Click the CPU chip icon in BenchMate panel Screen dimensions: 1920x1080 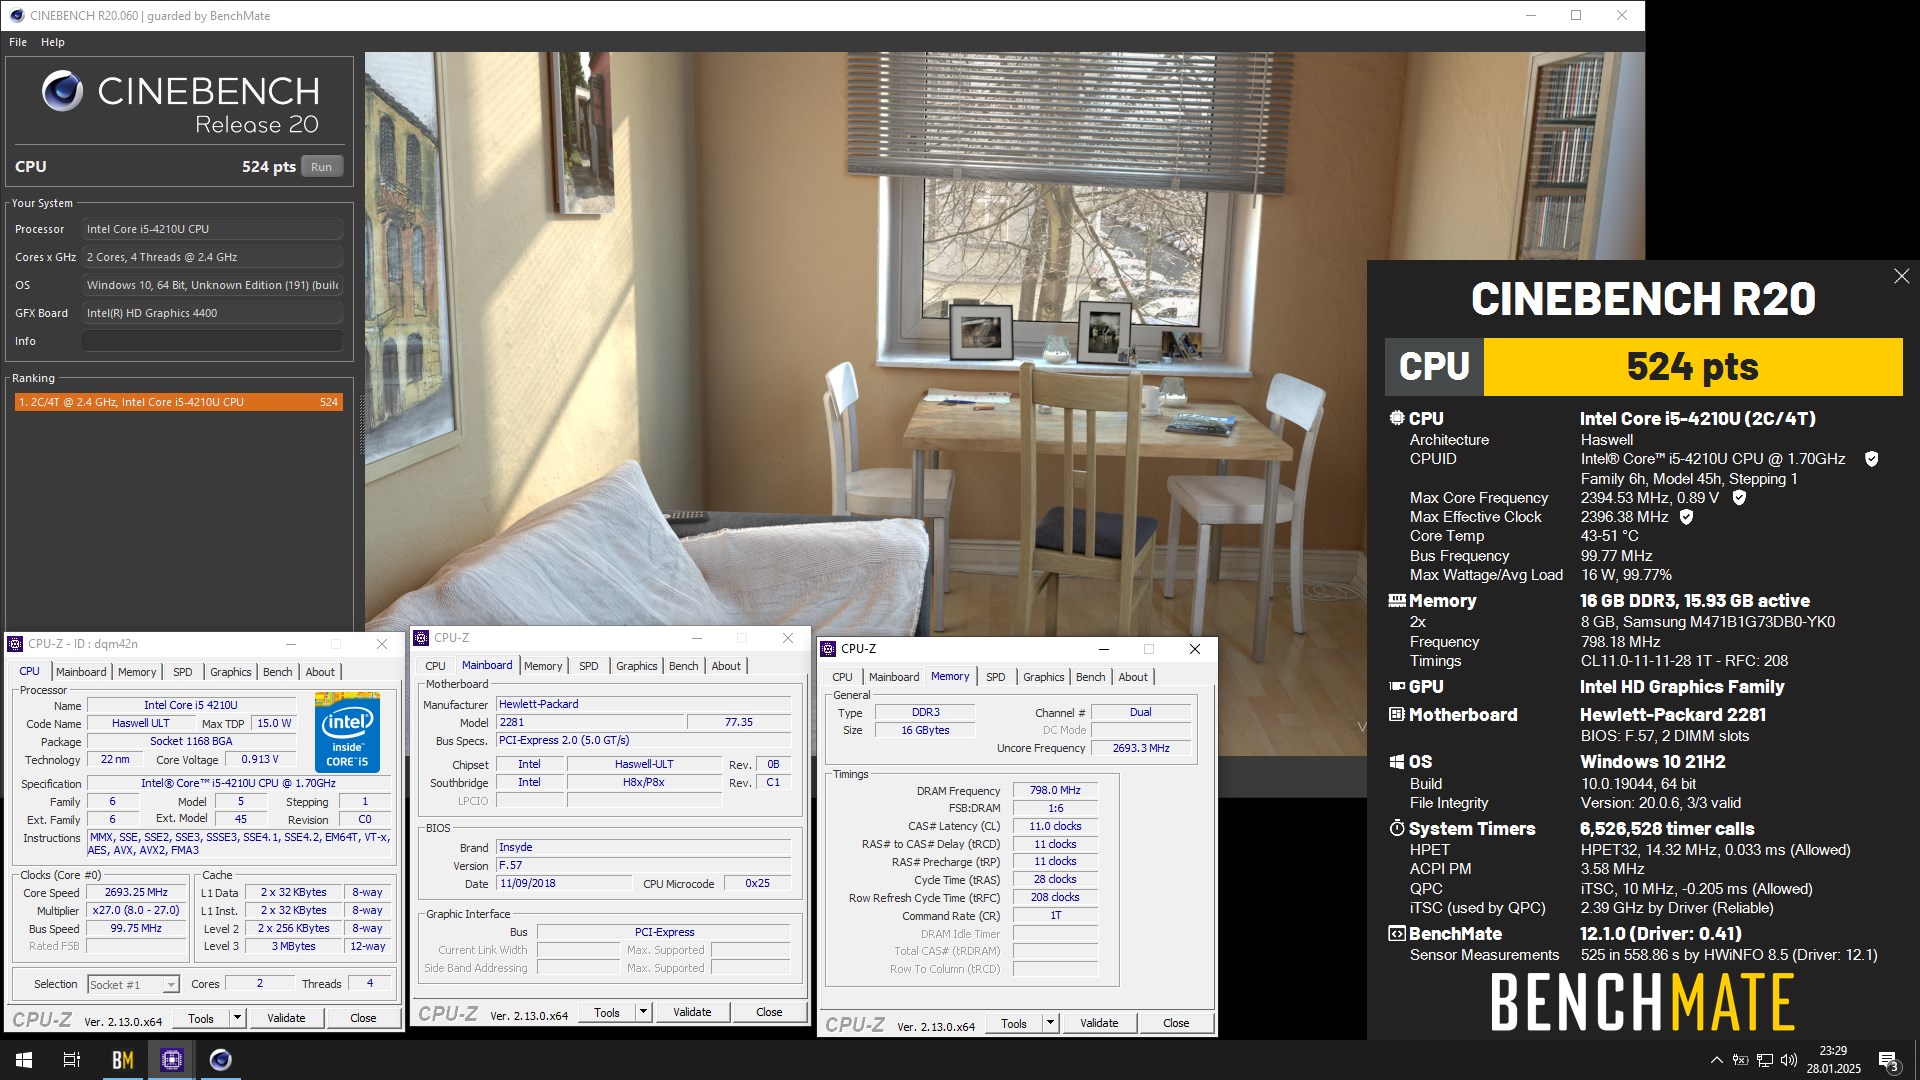[1397, 419]
